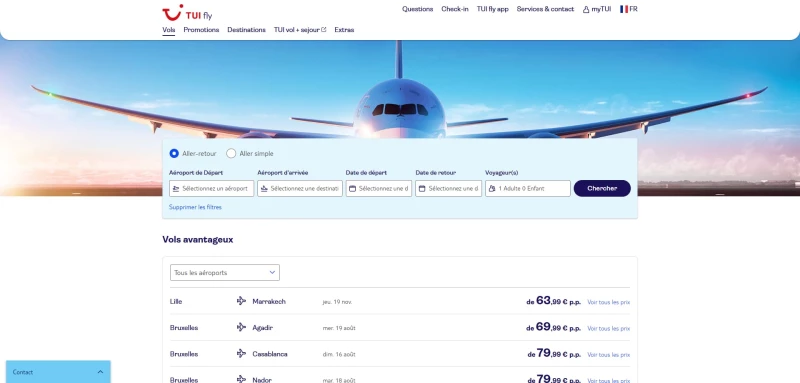Open the Questions link in top bar
This screenshot has width=800, height=383.
pos(417,9)
